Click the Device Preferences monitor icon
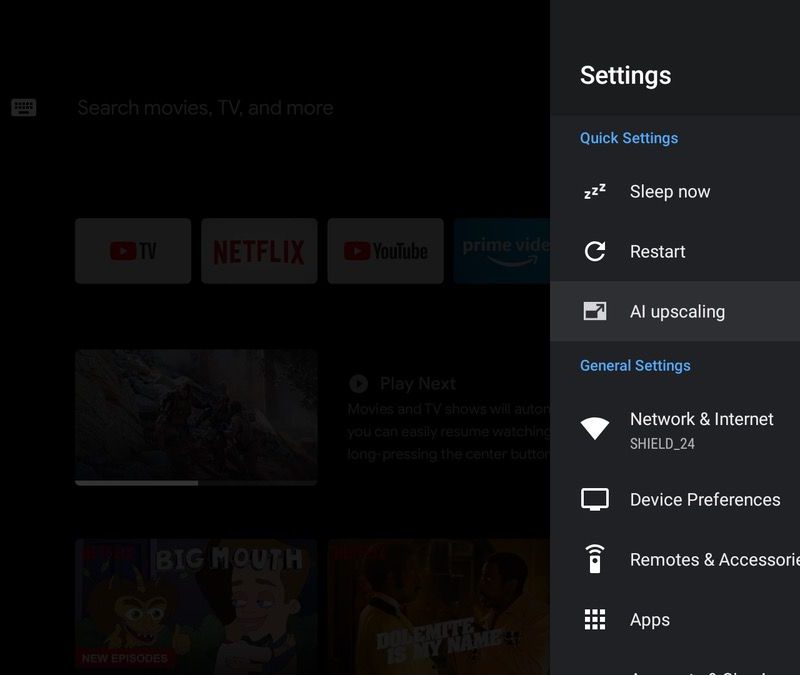Viewport: 800px width, 675px height. click(x=595, y=499)
